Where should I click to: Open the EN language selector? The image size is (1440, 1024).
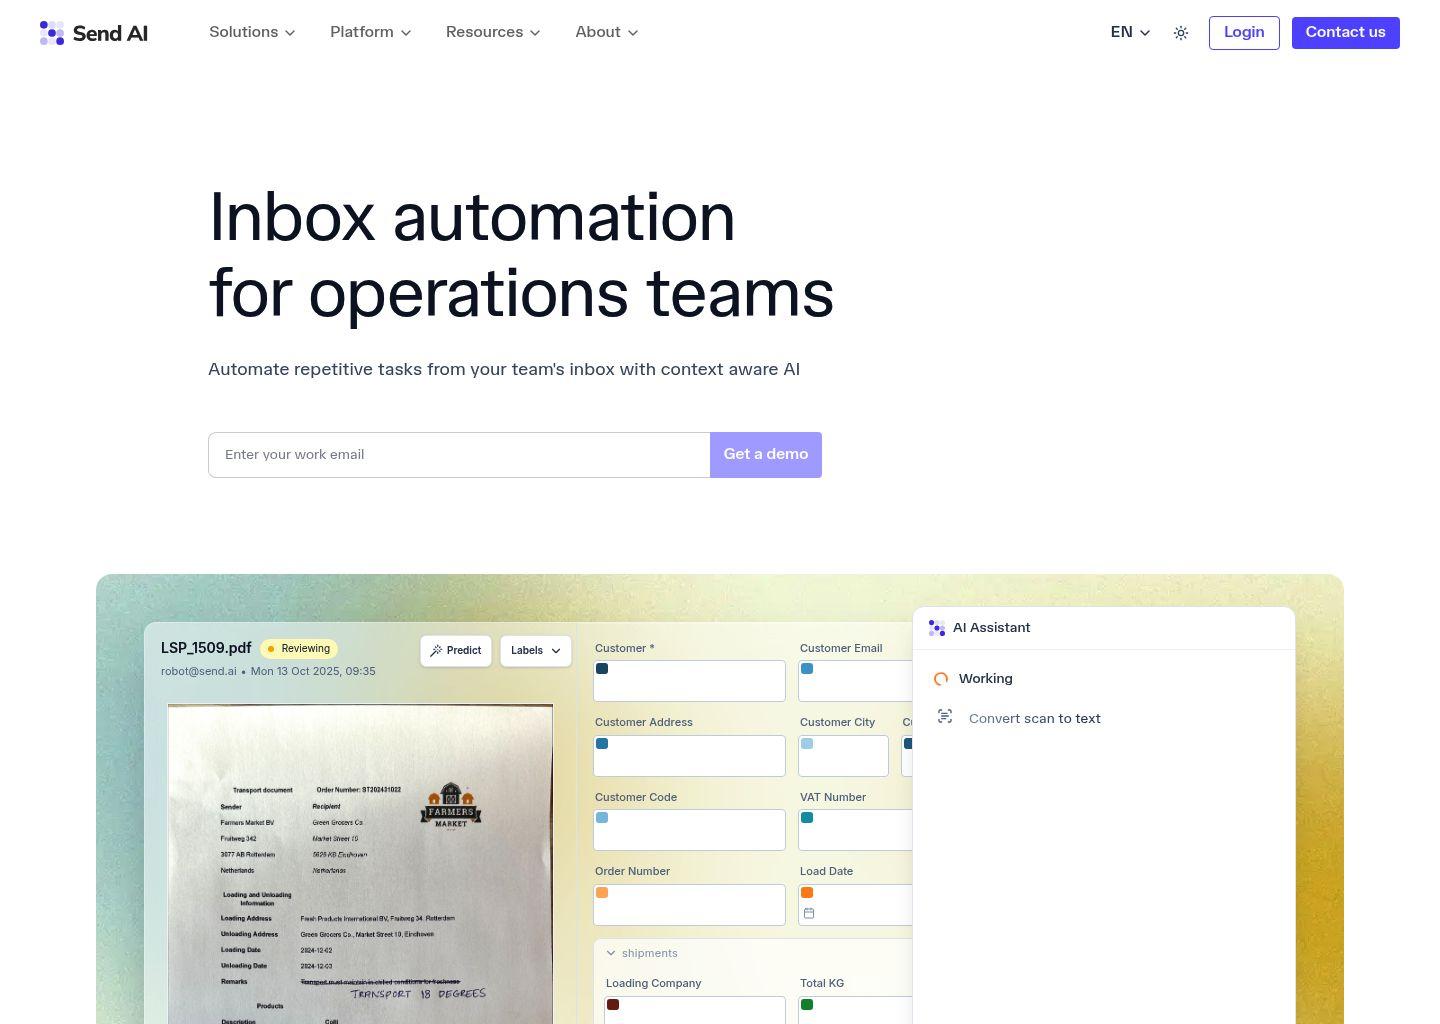[x=1130, y=33]
